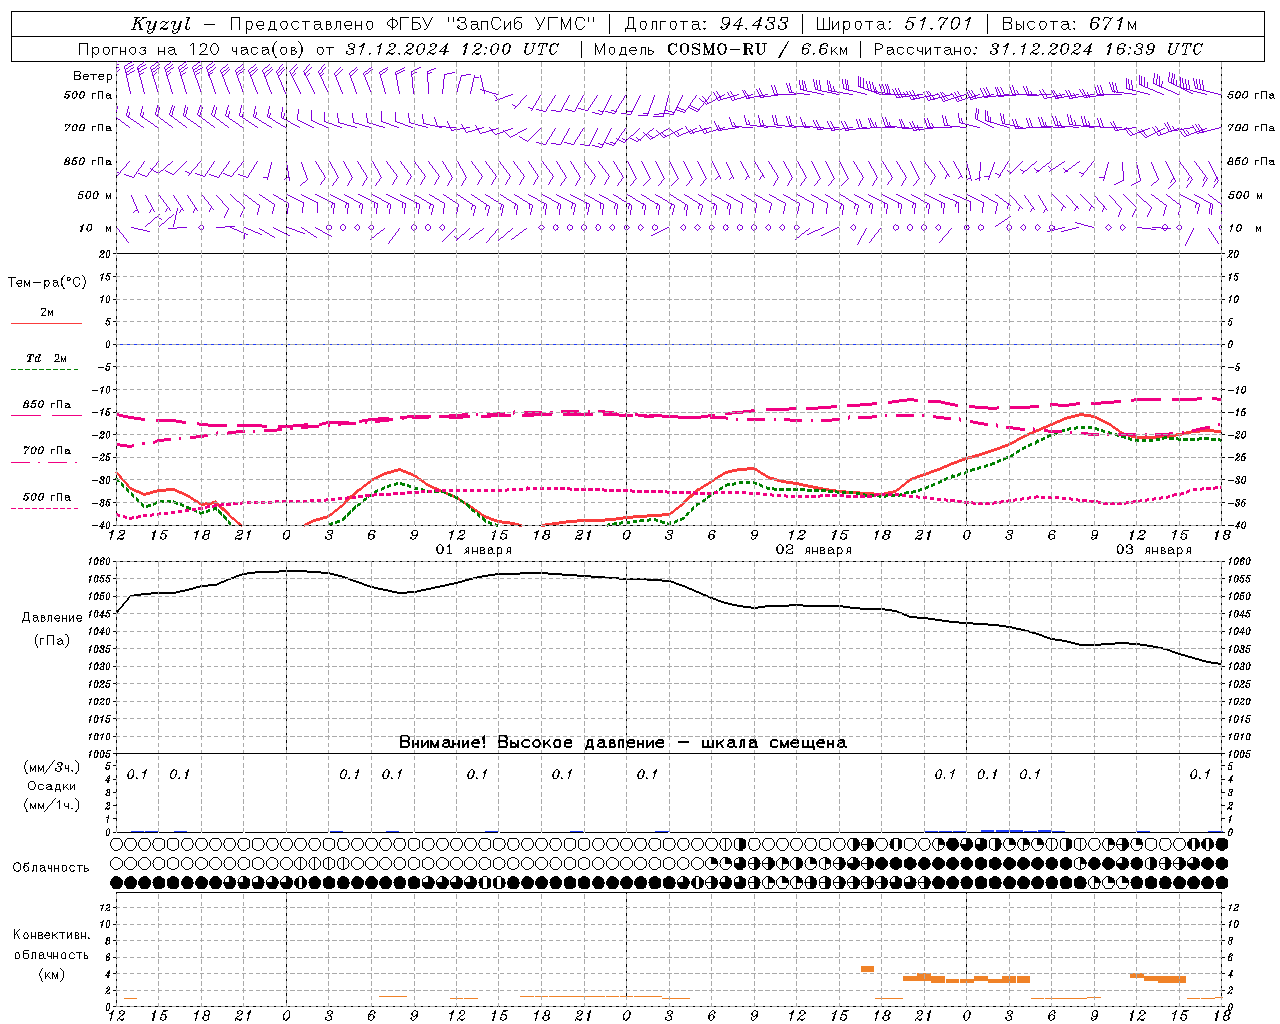Click the Облачность cloudiness row label
The image size is (1280, 1024).
click(x=51, y=868)
